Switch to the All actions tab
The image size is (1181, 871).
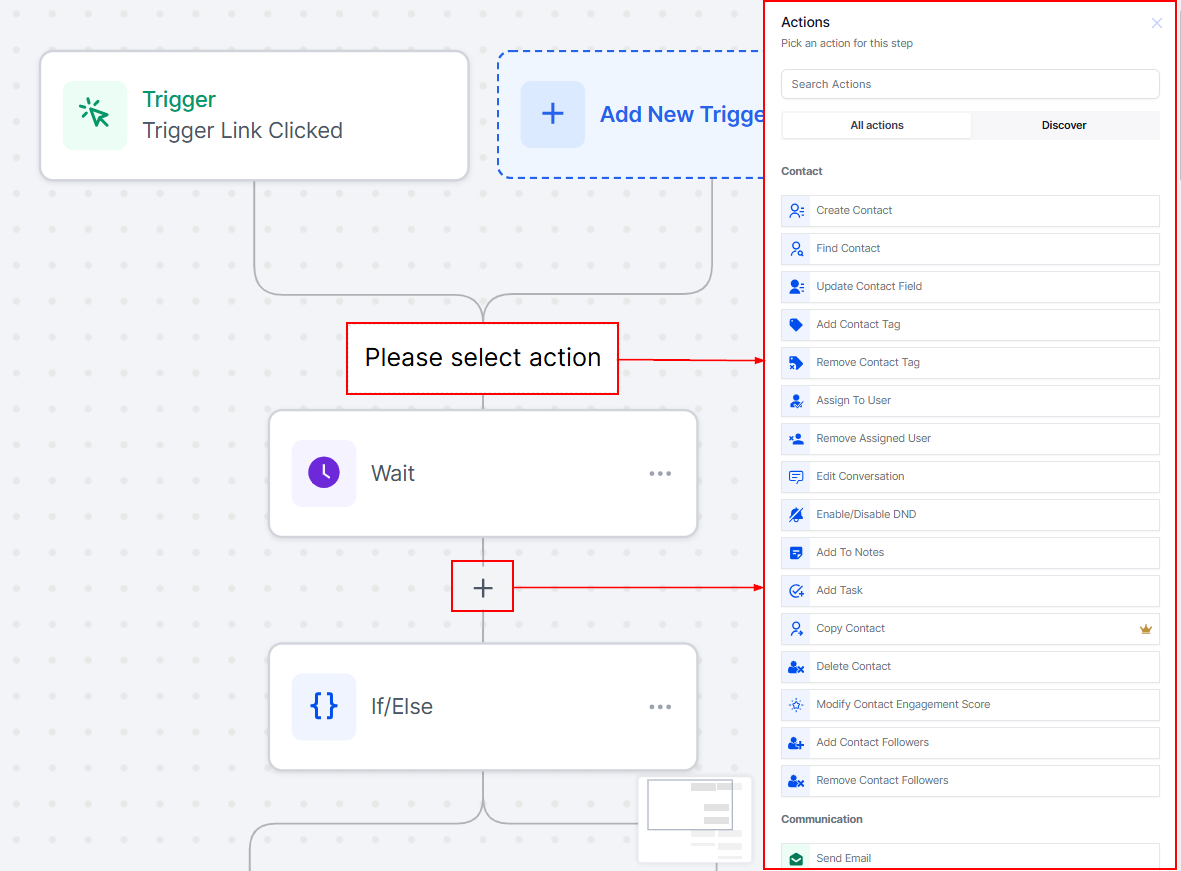[876, 125]
